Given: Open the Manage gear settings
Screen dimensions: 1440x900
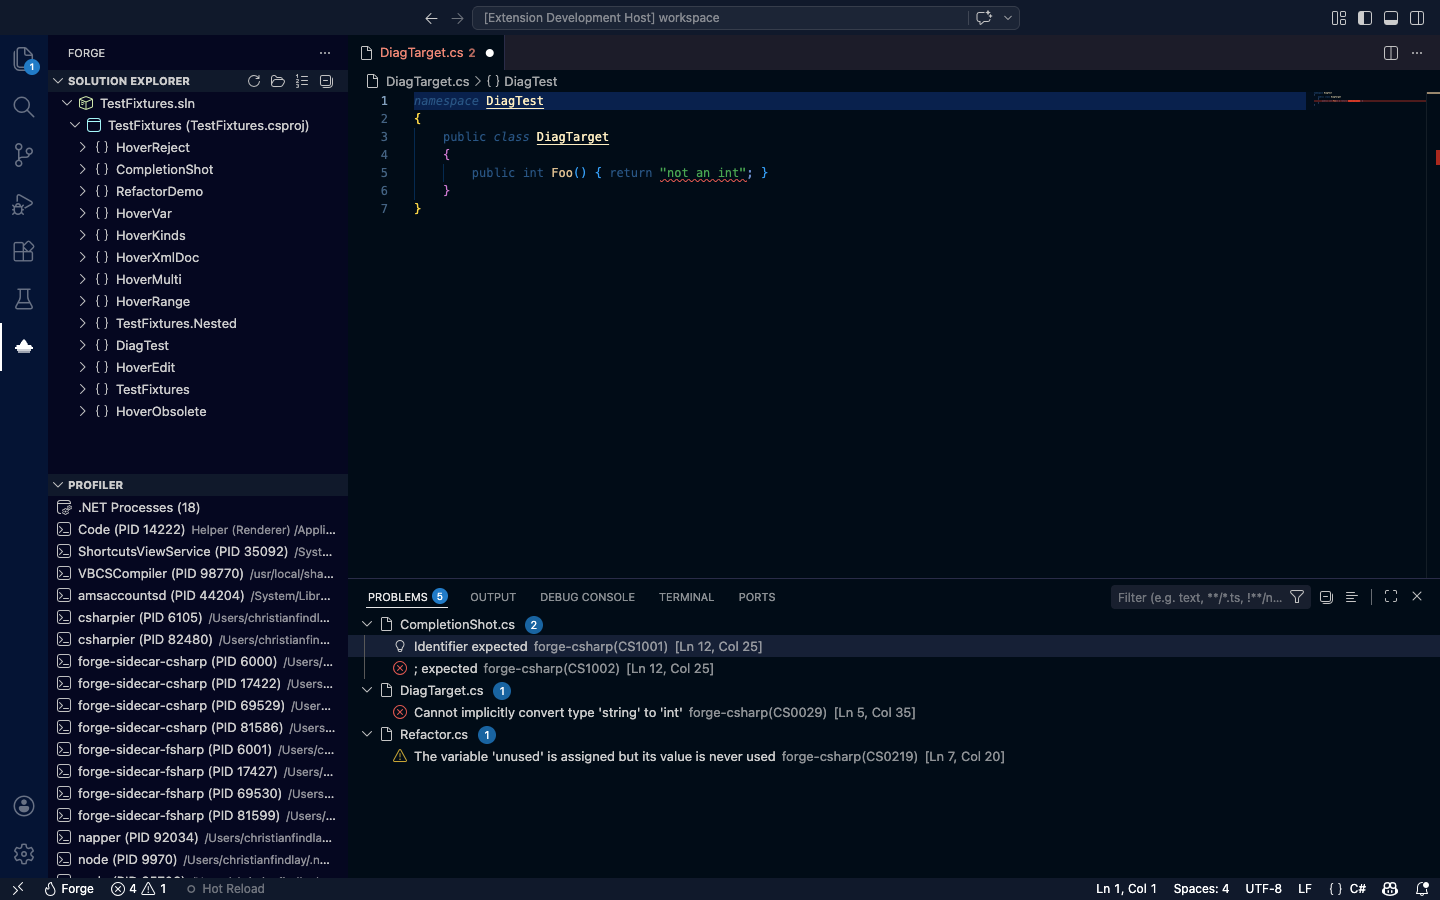Looking at the screenshot, I should 24,854.
